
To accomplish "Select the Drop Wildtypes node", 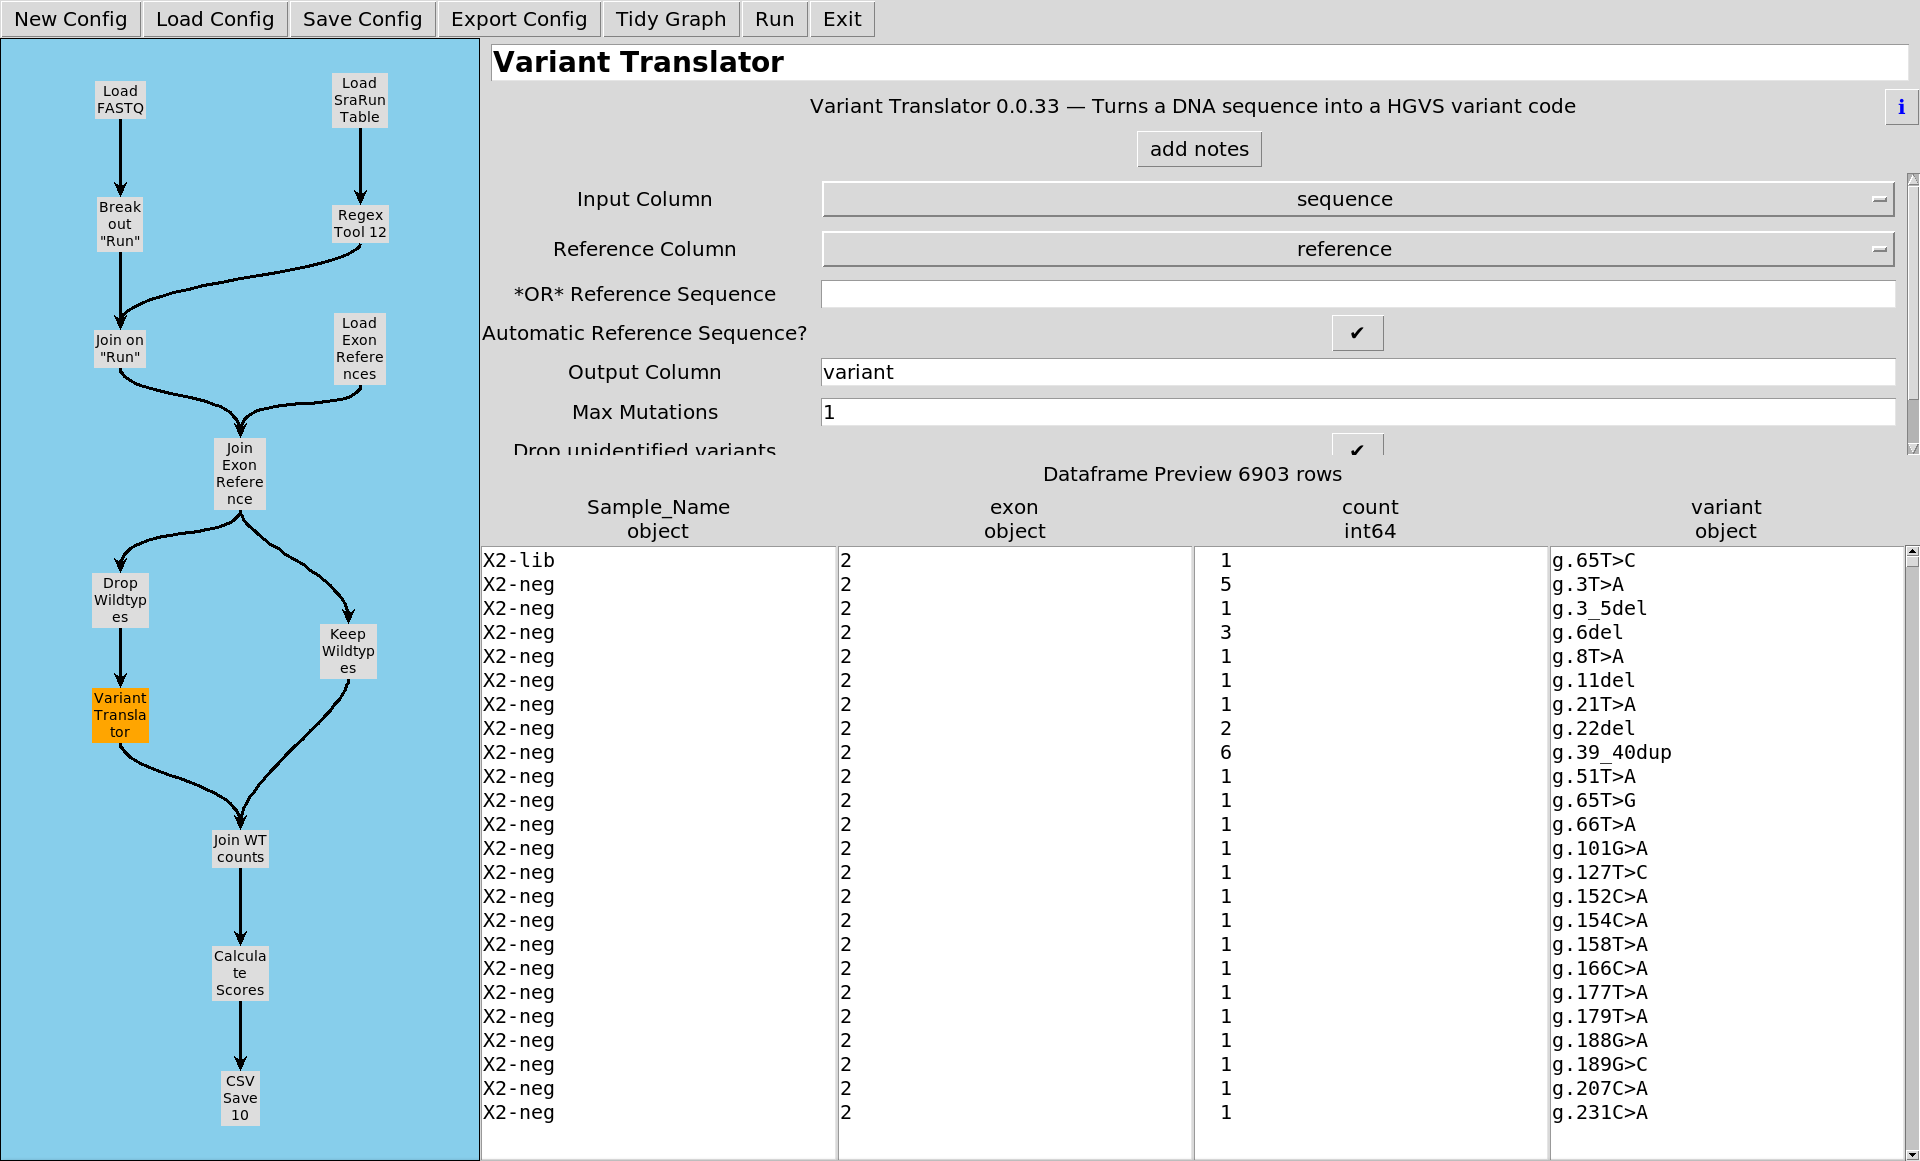I will 120,600.
